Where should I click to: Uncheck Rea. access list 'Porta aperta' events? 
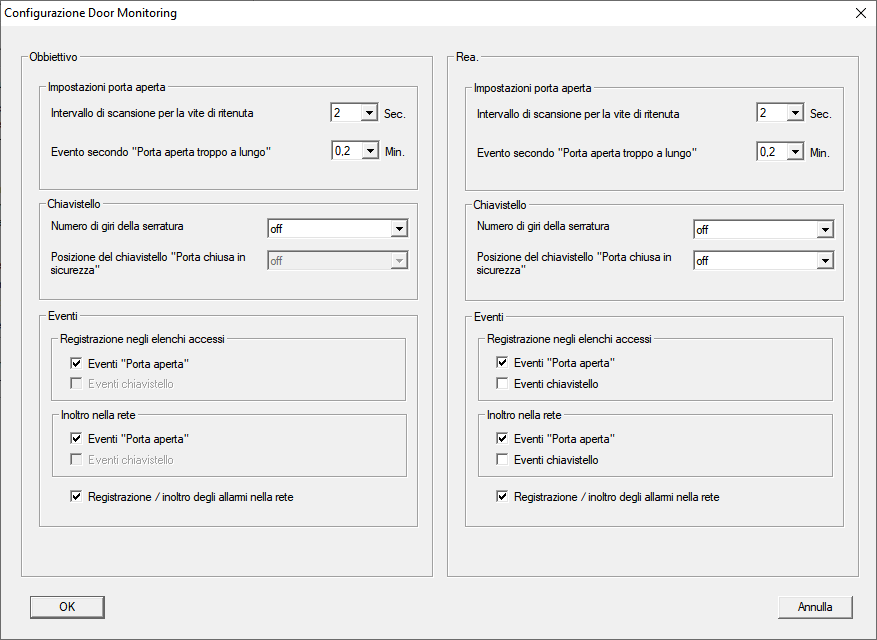coord(503,363)
